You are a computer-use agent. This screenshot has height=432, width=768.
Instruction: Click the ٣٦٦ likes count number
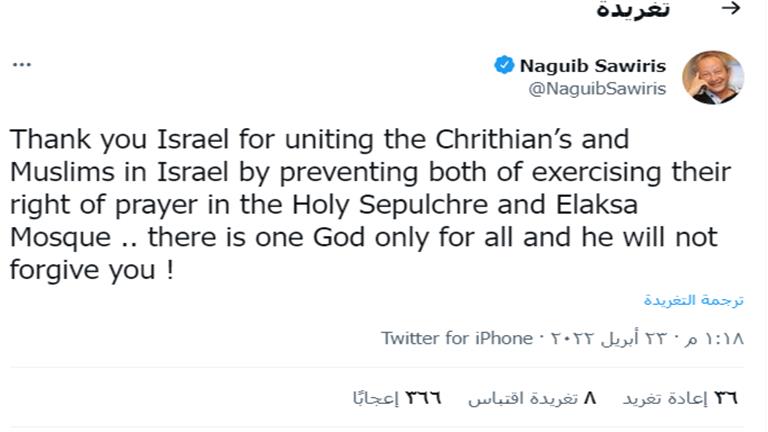(424, 398)
